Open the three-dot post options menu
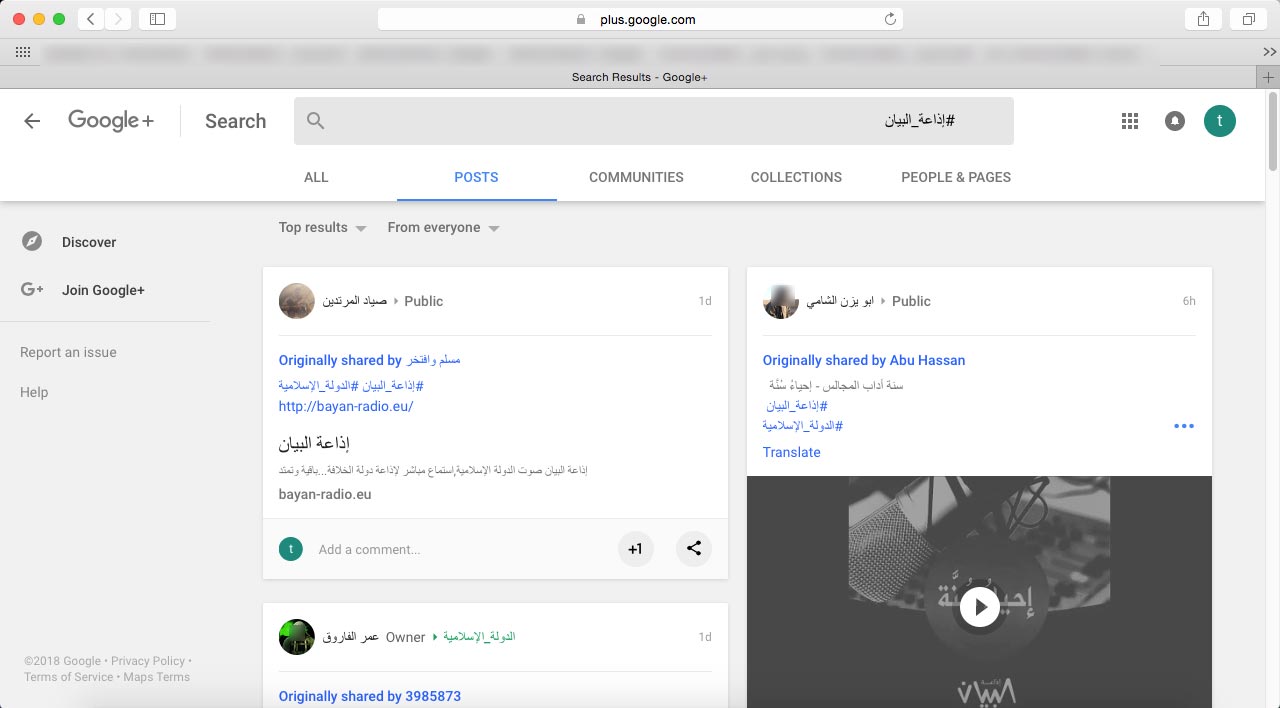Screen dimensions: 1280x708 pos(1184,426)
